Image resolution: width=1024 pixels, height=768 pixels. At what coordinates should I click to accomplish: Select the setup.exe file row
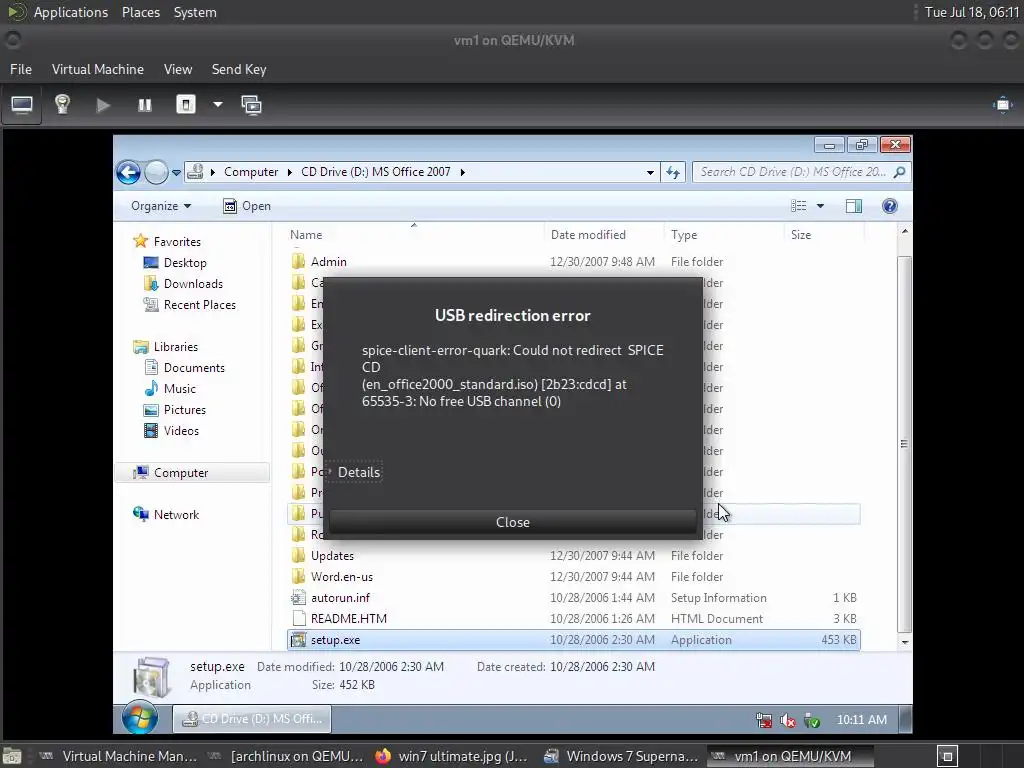573,640
